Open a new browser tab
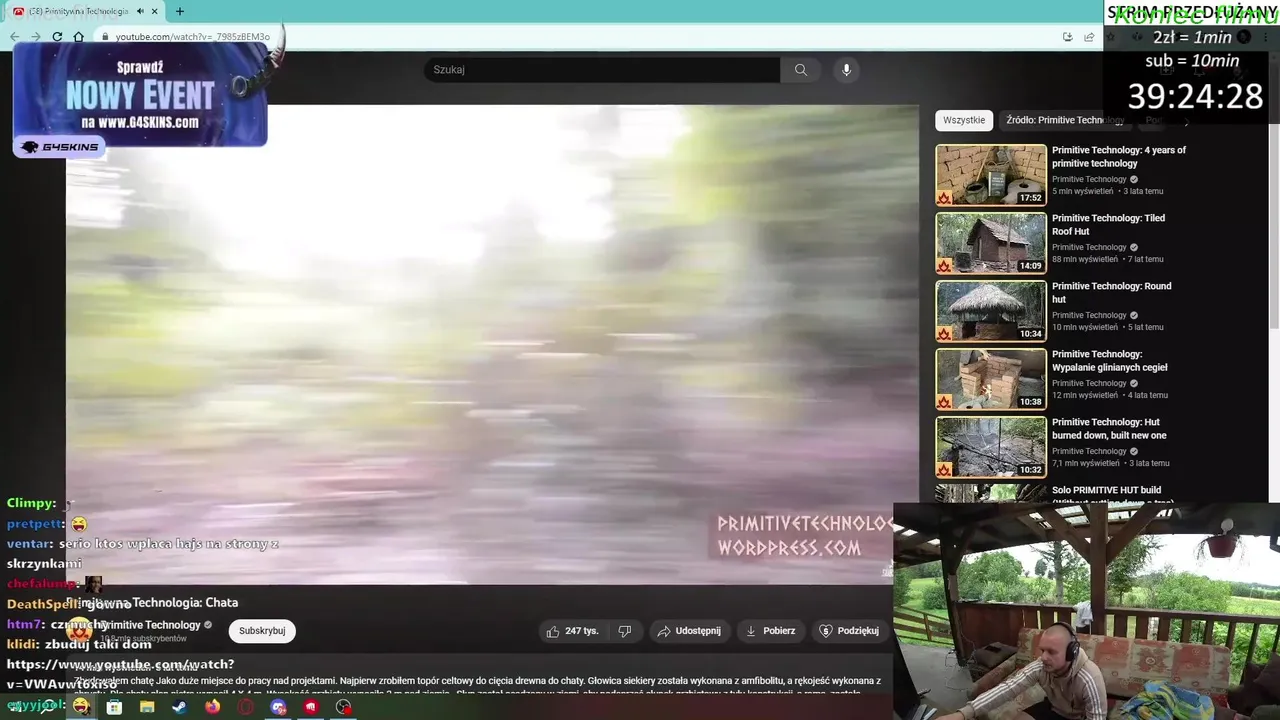This screenshot has width=1280, height=720. tap(180, 11)
